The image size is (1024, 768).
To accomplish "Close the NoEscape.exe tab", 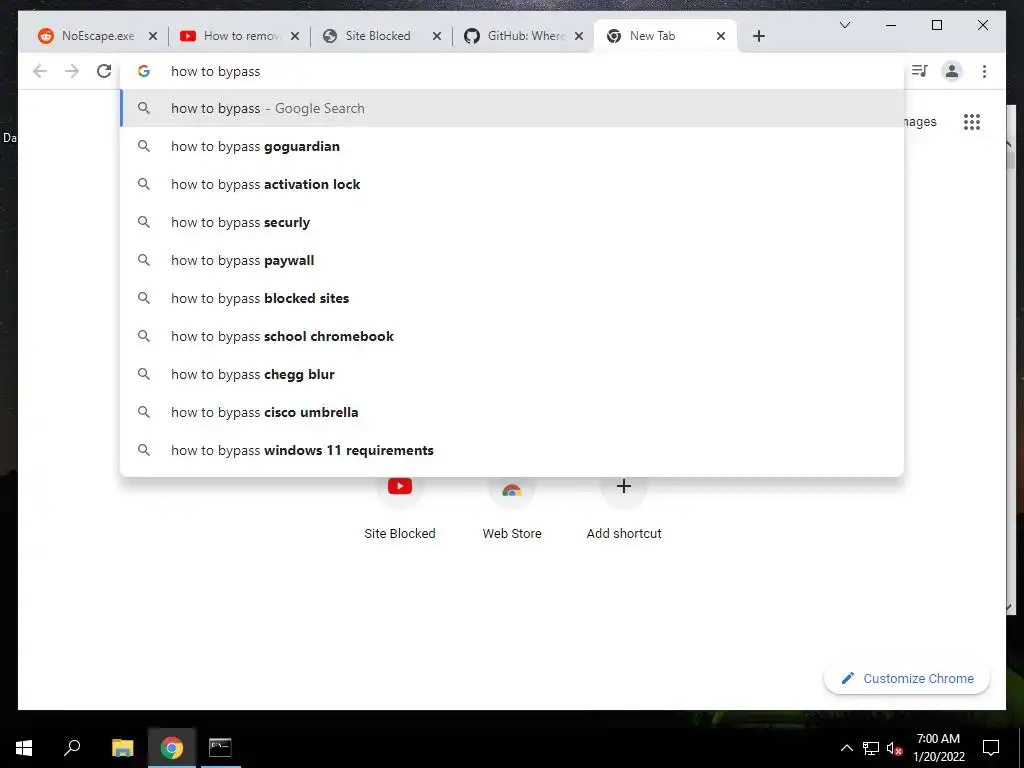I will click(x=153, y=36).
